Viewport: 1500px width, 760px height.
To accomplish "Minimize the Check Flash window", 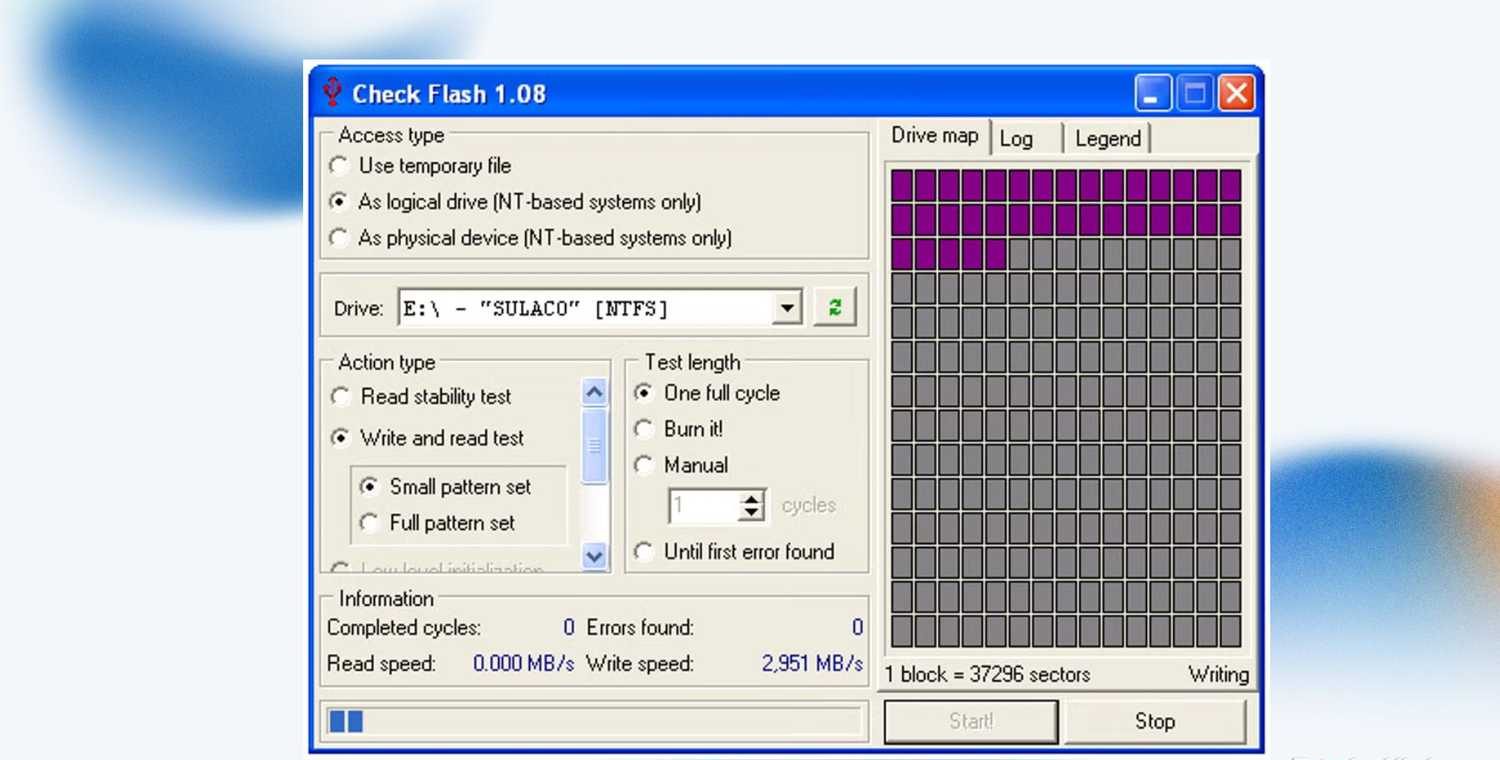I will click(1153, 94).
